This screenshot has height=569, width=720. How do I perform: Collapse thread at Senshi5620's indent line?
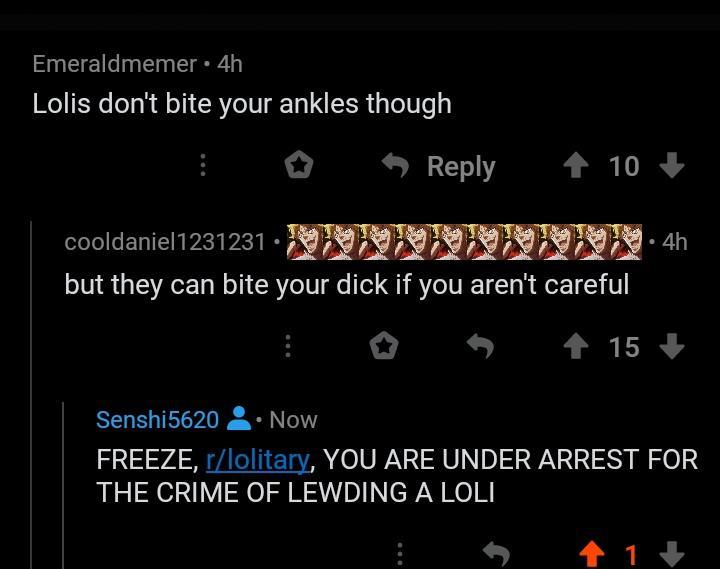coord(63,485)
